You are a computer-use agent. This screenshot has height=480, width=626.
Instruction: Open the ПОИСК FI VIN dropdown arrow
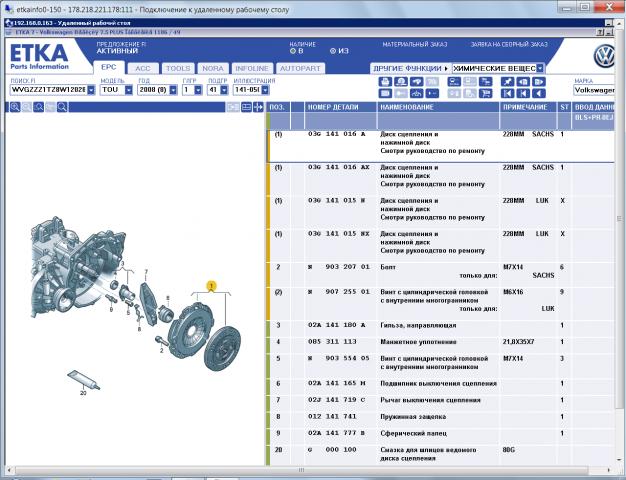[91, 90]
